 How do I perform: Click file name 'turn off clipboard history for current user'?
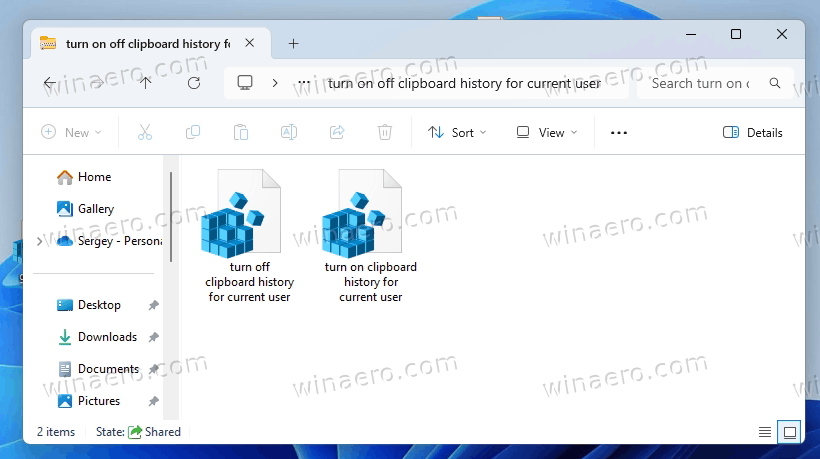(x=249, y=282)
